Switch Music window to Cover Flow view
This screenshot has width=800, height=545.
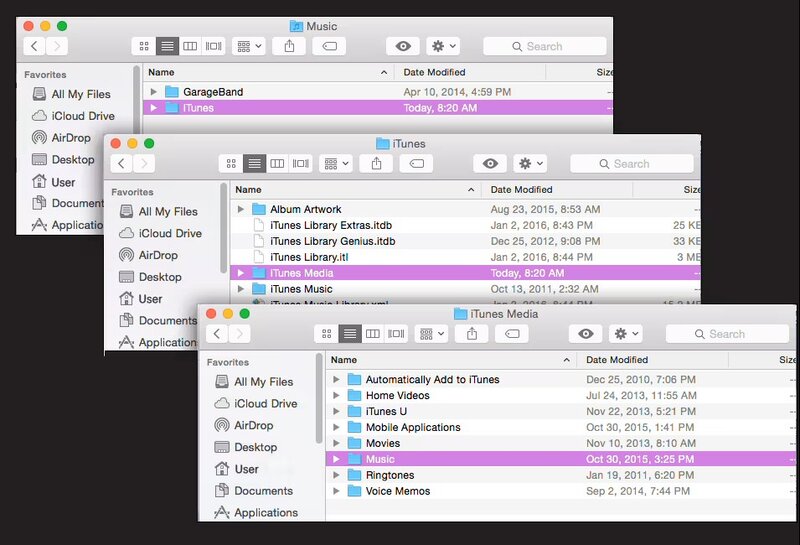[213, 46]
